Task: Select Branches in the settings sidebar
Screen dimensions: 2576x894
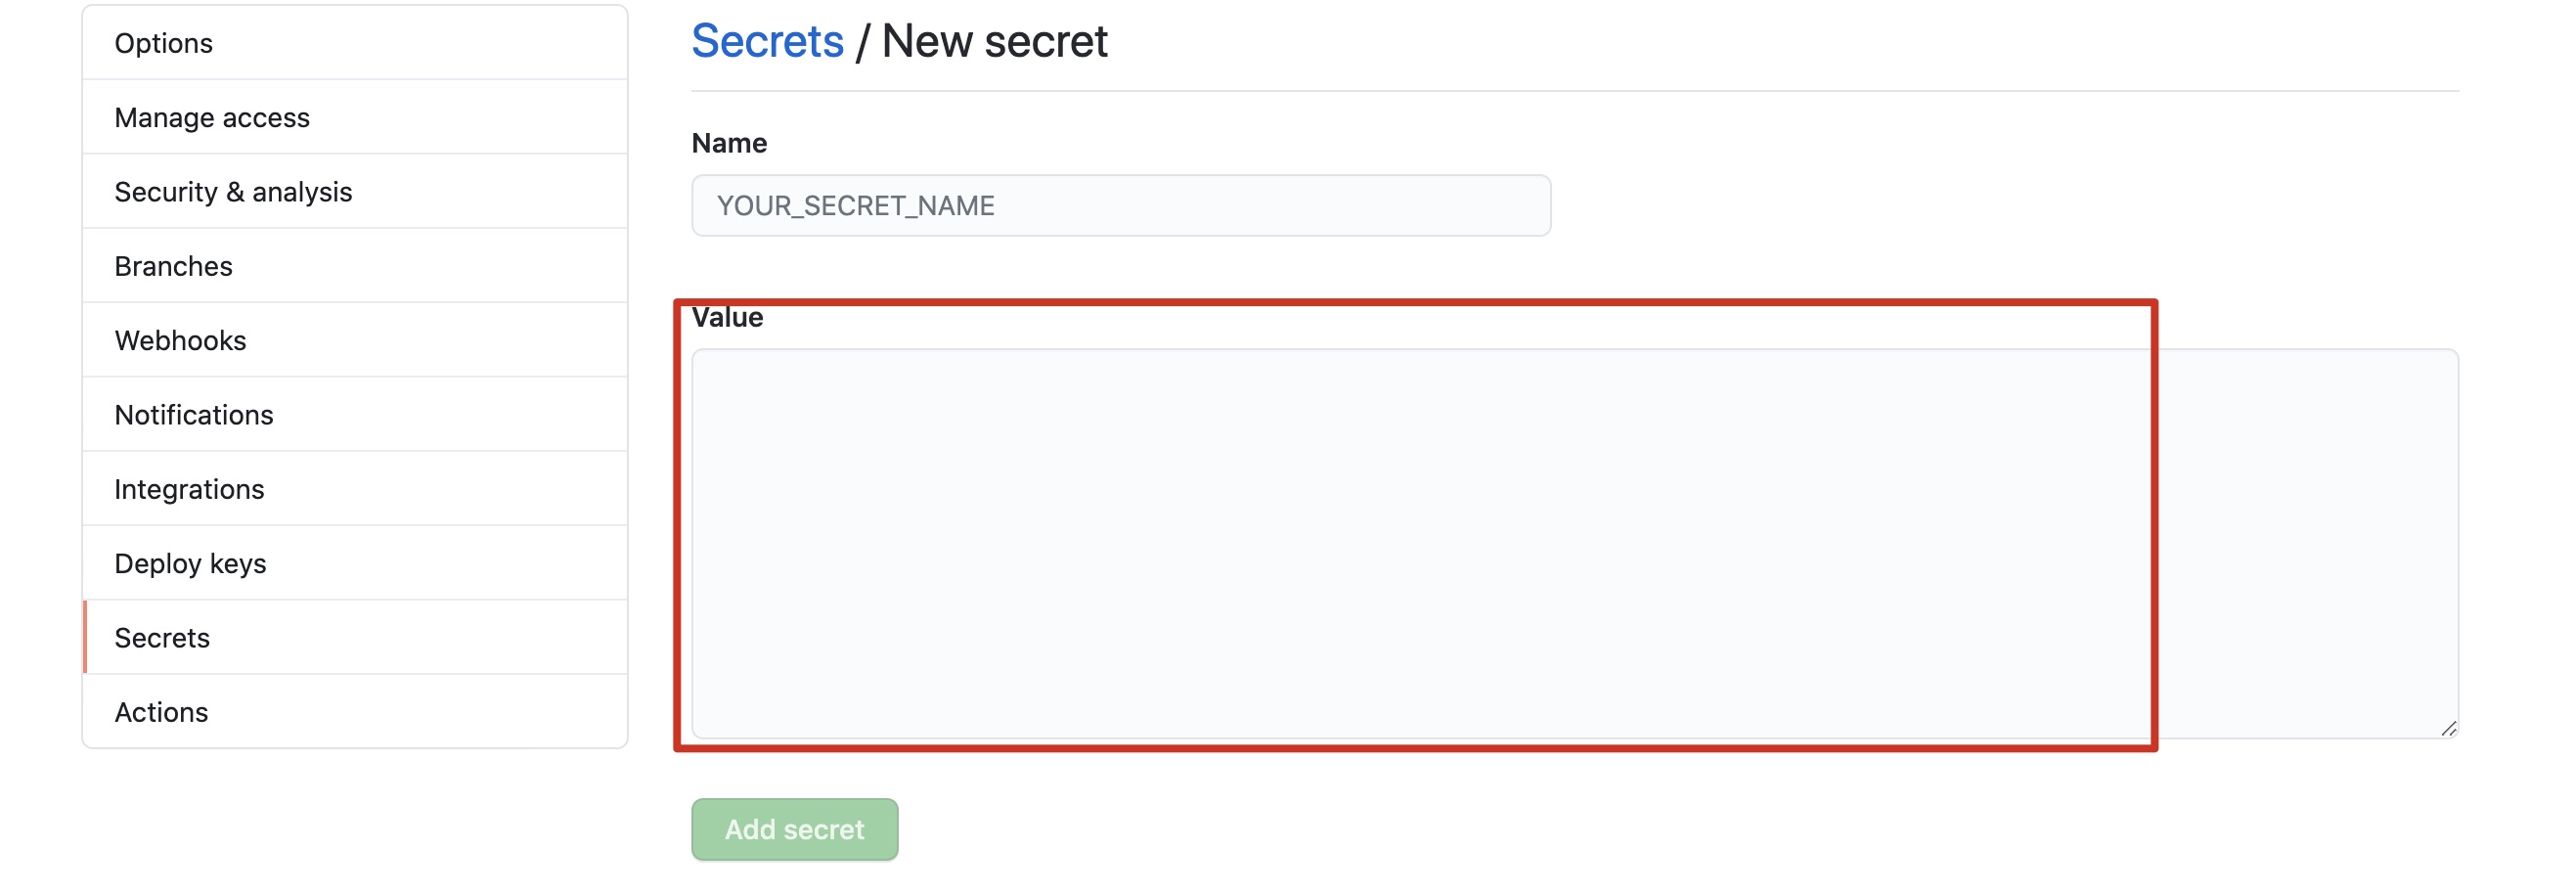Action: [x=173, y=266]
